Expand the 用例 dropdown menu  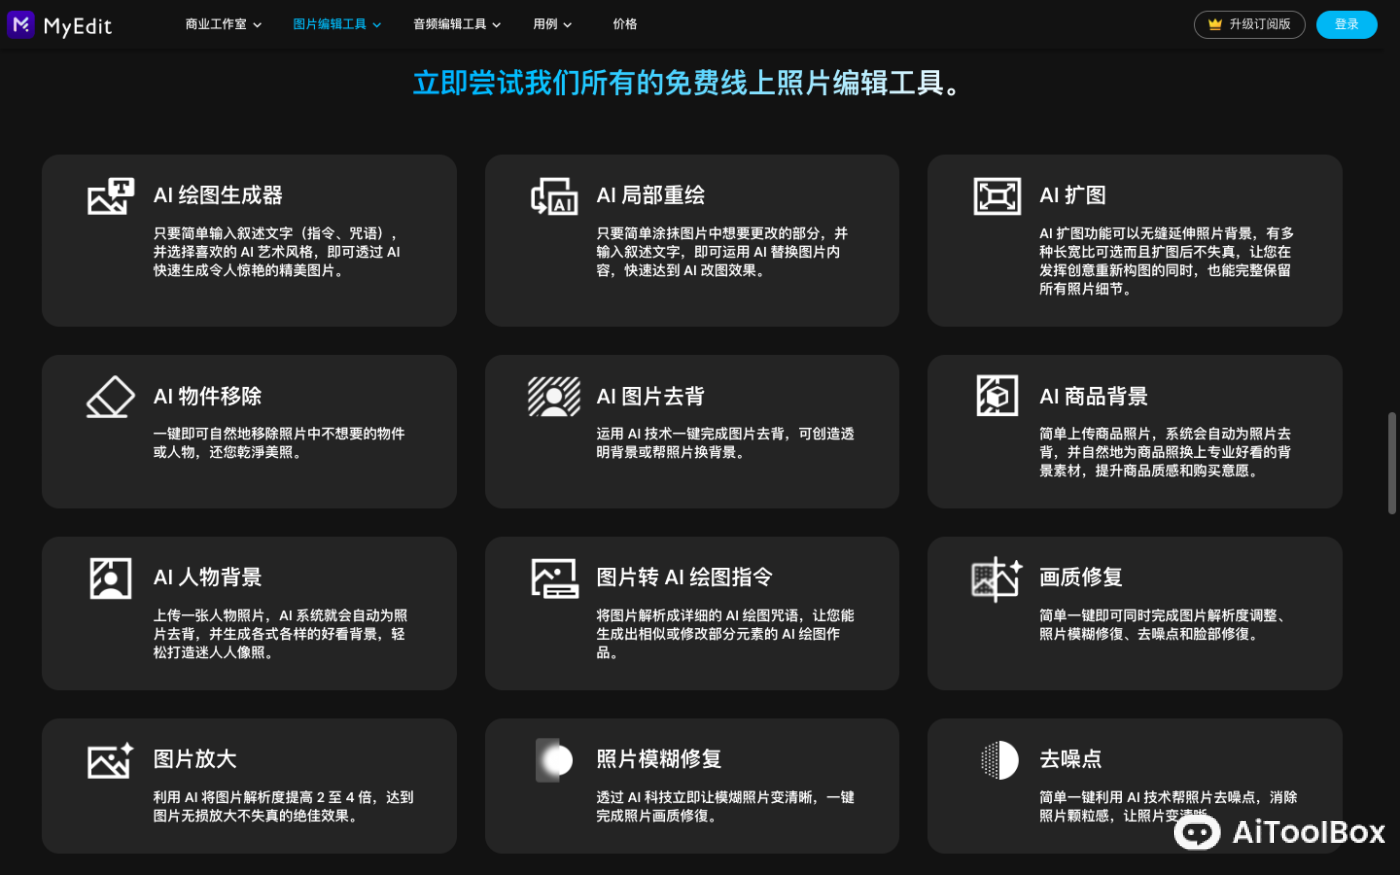(x=551, y=24)
